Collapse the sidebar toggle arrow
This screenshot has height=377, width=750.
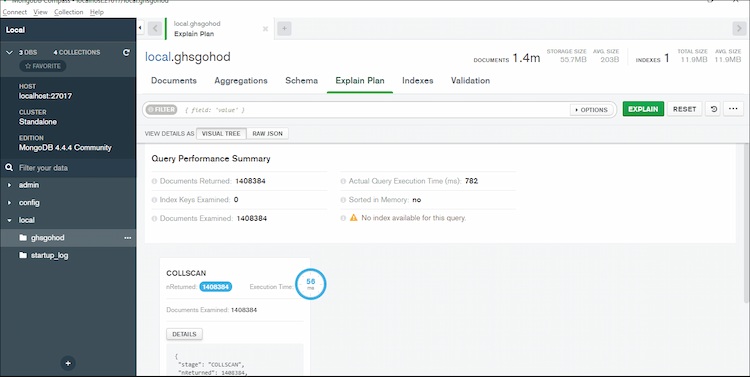pos(140,28)
